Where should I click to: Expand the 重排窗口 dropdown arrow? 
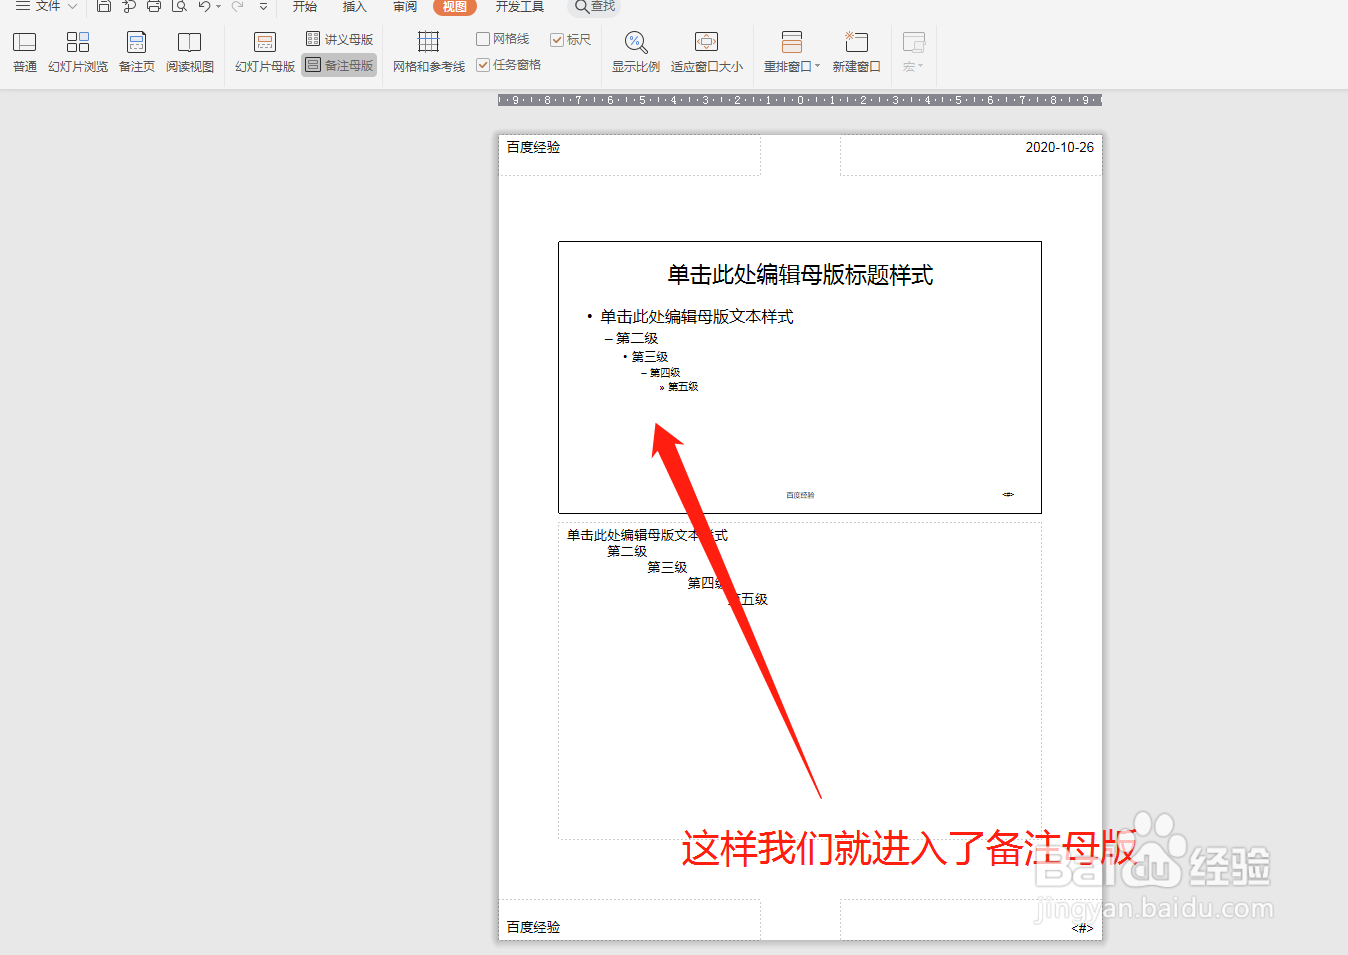coord(818,67)
